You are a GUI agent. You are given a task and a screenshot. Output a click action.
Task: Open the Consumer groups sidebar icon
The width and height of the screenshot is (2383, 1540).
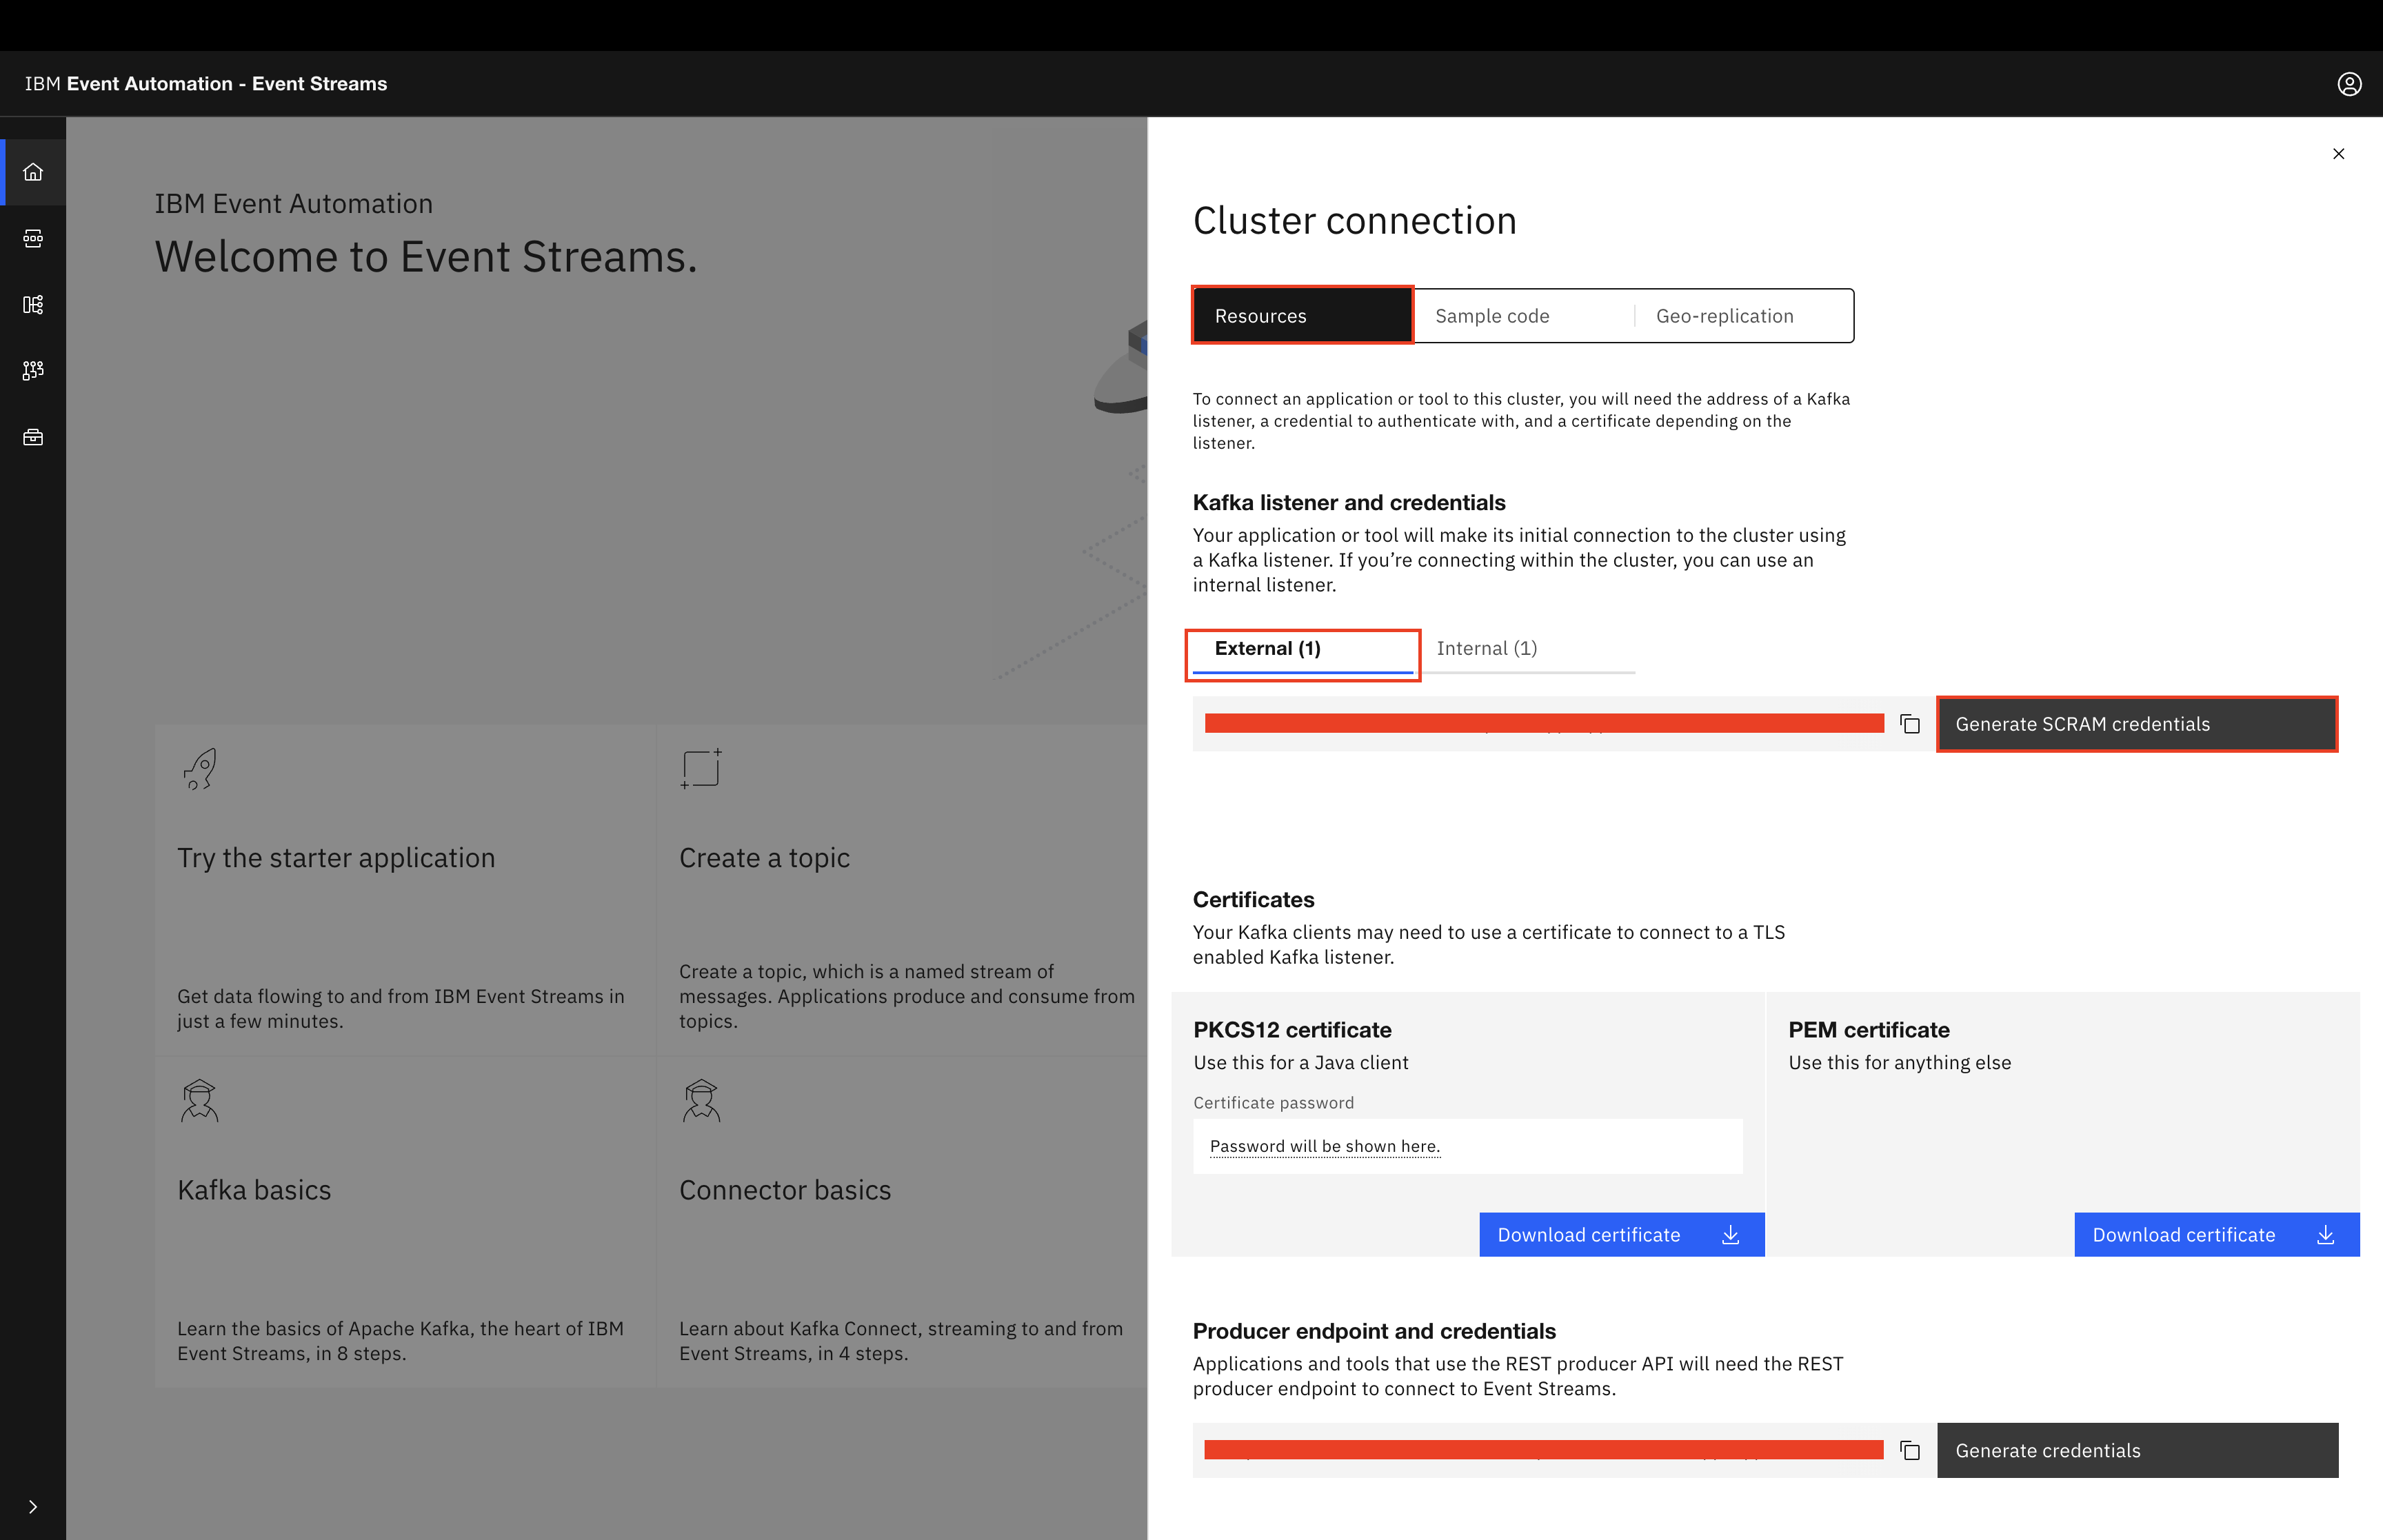coord(33,370)
